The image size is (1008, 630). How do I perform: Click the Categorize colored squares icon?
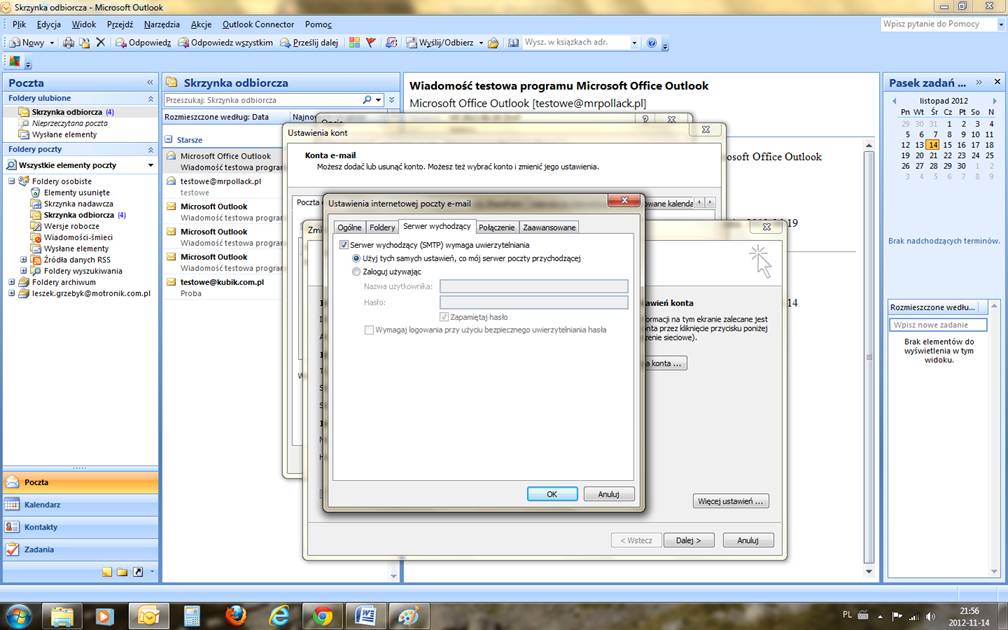tap(354, 43)
